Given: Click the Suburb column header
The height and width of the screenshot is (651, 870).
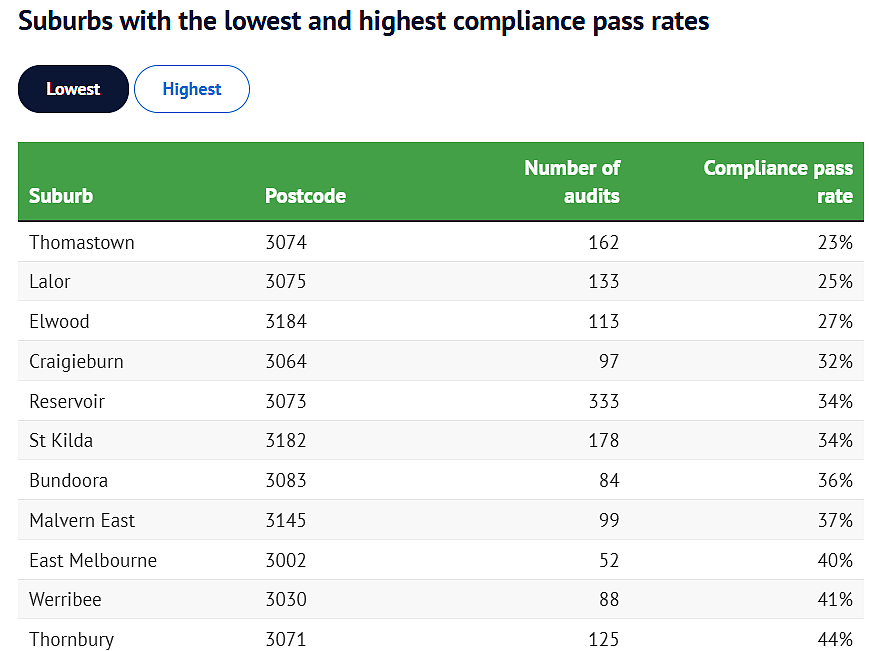Looking at the screenshot, I should click(x=61, y=196).
